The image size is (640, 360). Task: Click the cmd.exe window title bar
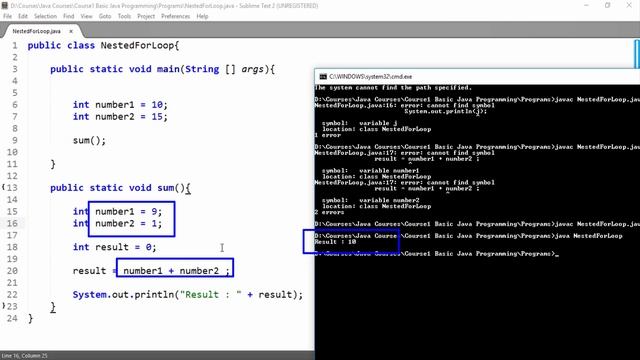click(x=477, y=76)
